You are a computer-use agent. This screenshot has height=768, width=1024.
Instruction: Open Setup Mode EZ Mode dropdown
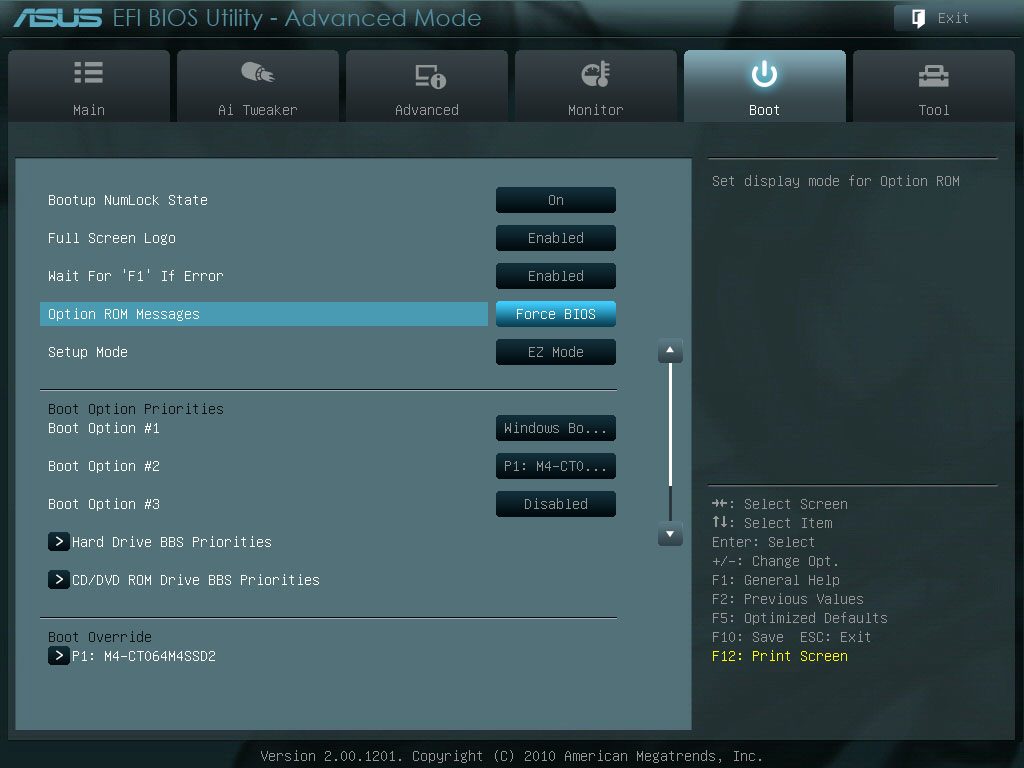556,352
